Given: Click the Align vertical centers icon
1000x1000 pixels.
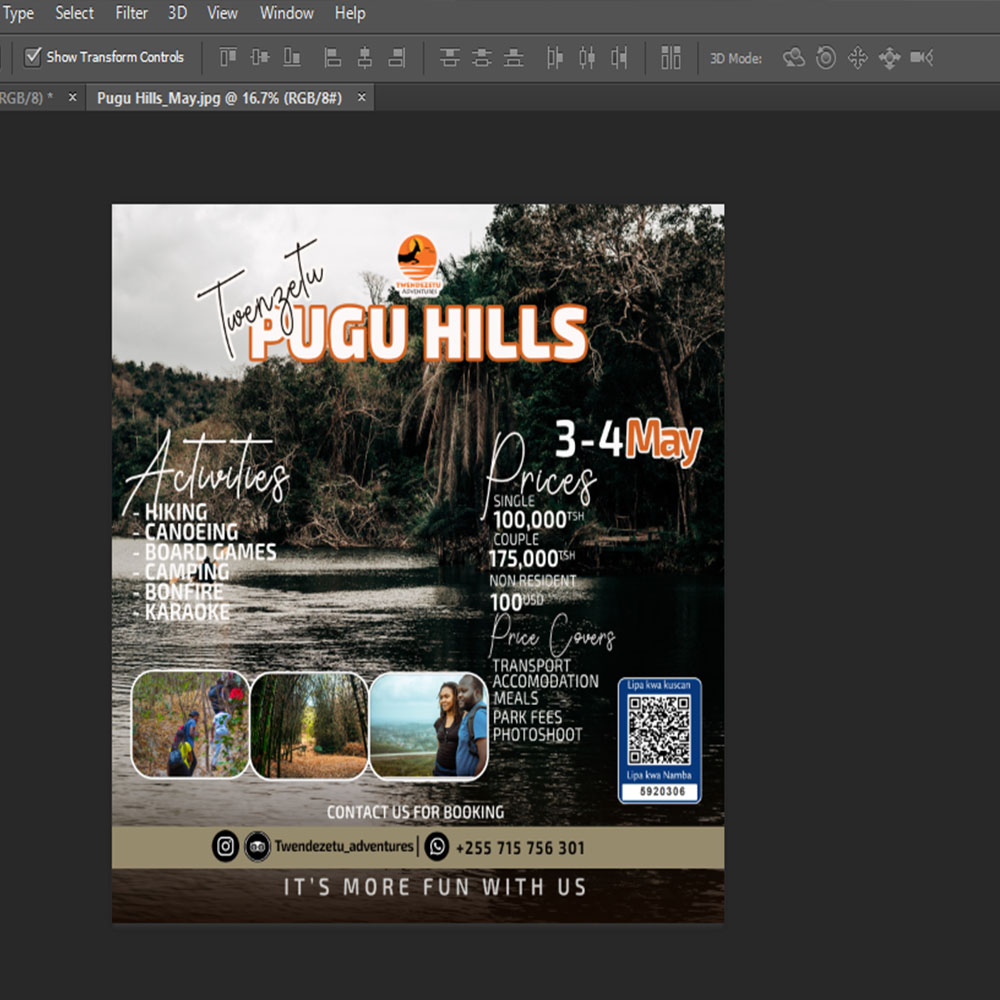Looking at the screenshot, I should [x=260, y=58].
